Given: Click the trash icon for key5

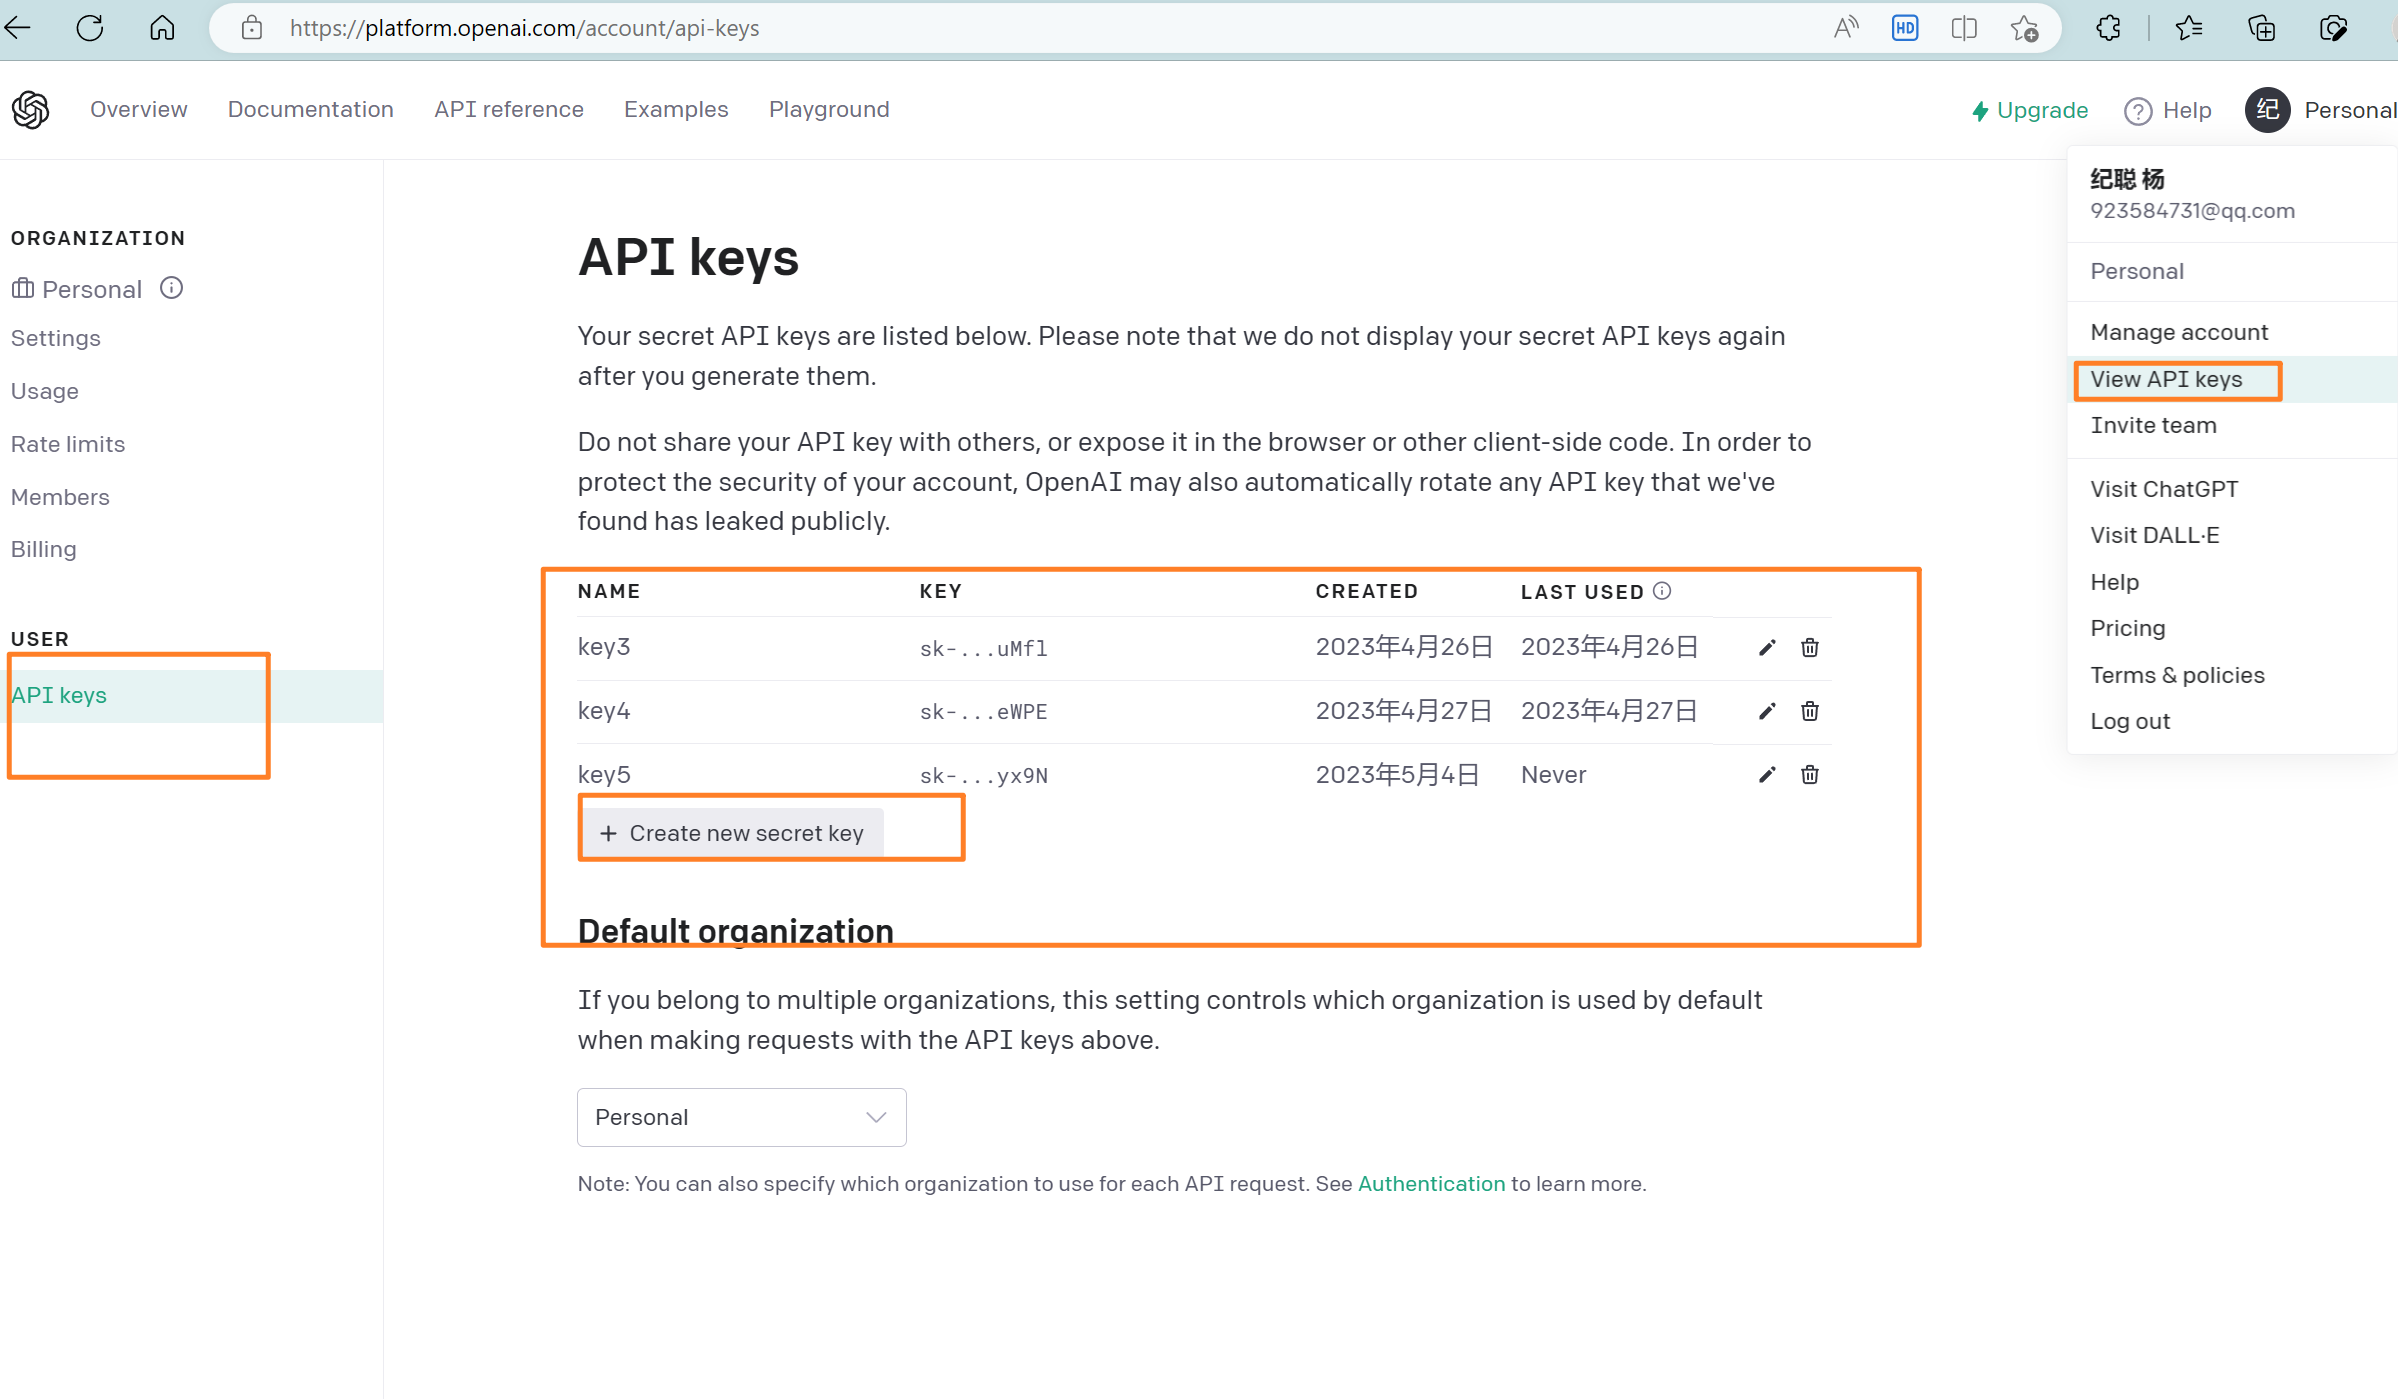Looking at the screenshot, I should point(1809,775).
